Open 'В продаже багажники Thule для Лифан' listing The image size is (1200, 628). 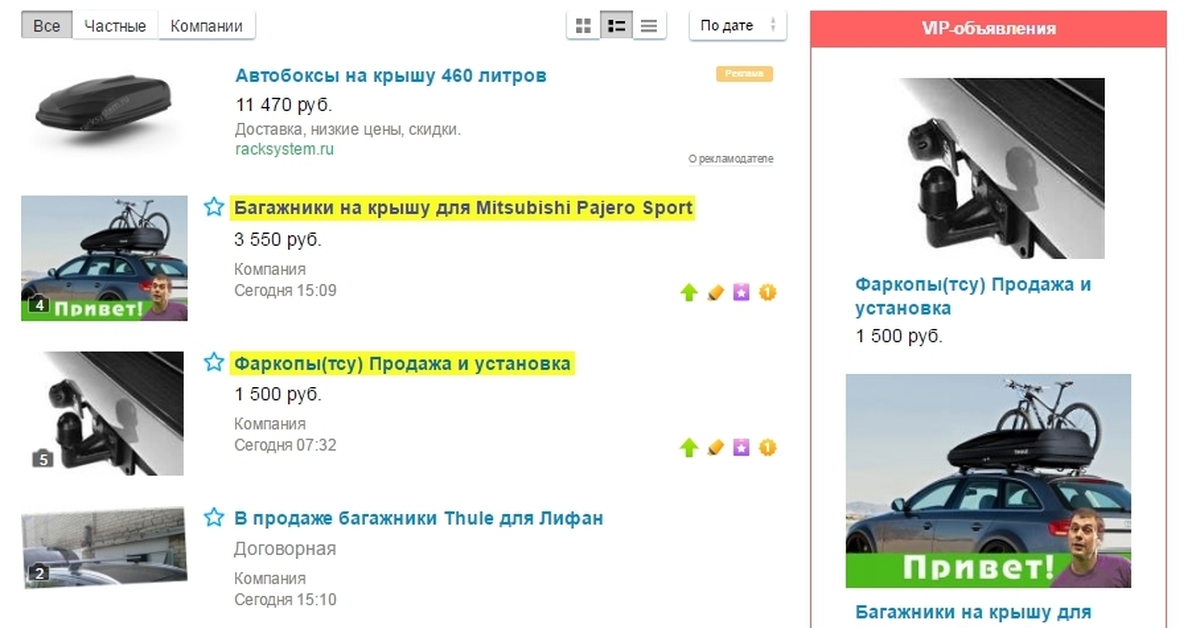pyautogui.click(x=418, y=518)
